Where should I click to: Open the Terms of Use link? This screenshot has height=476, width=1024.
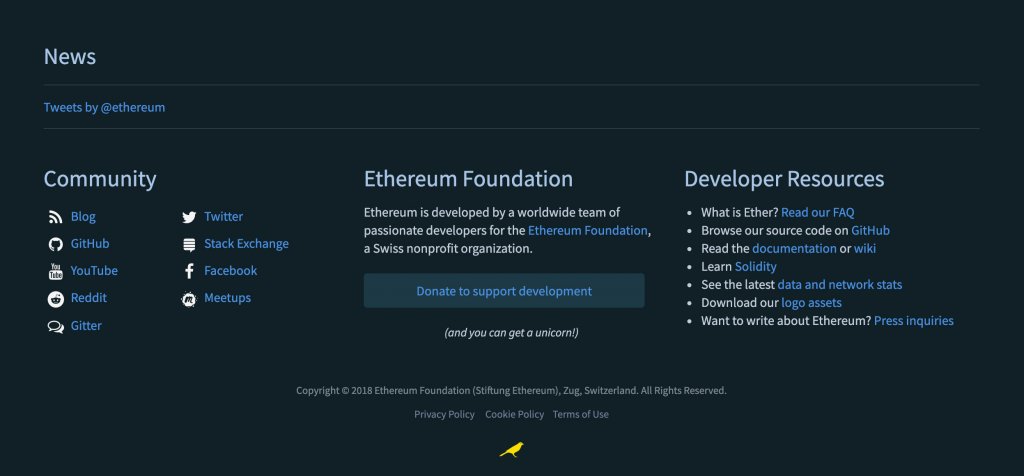580,414
